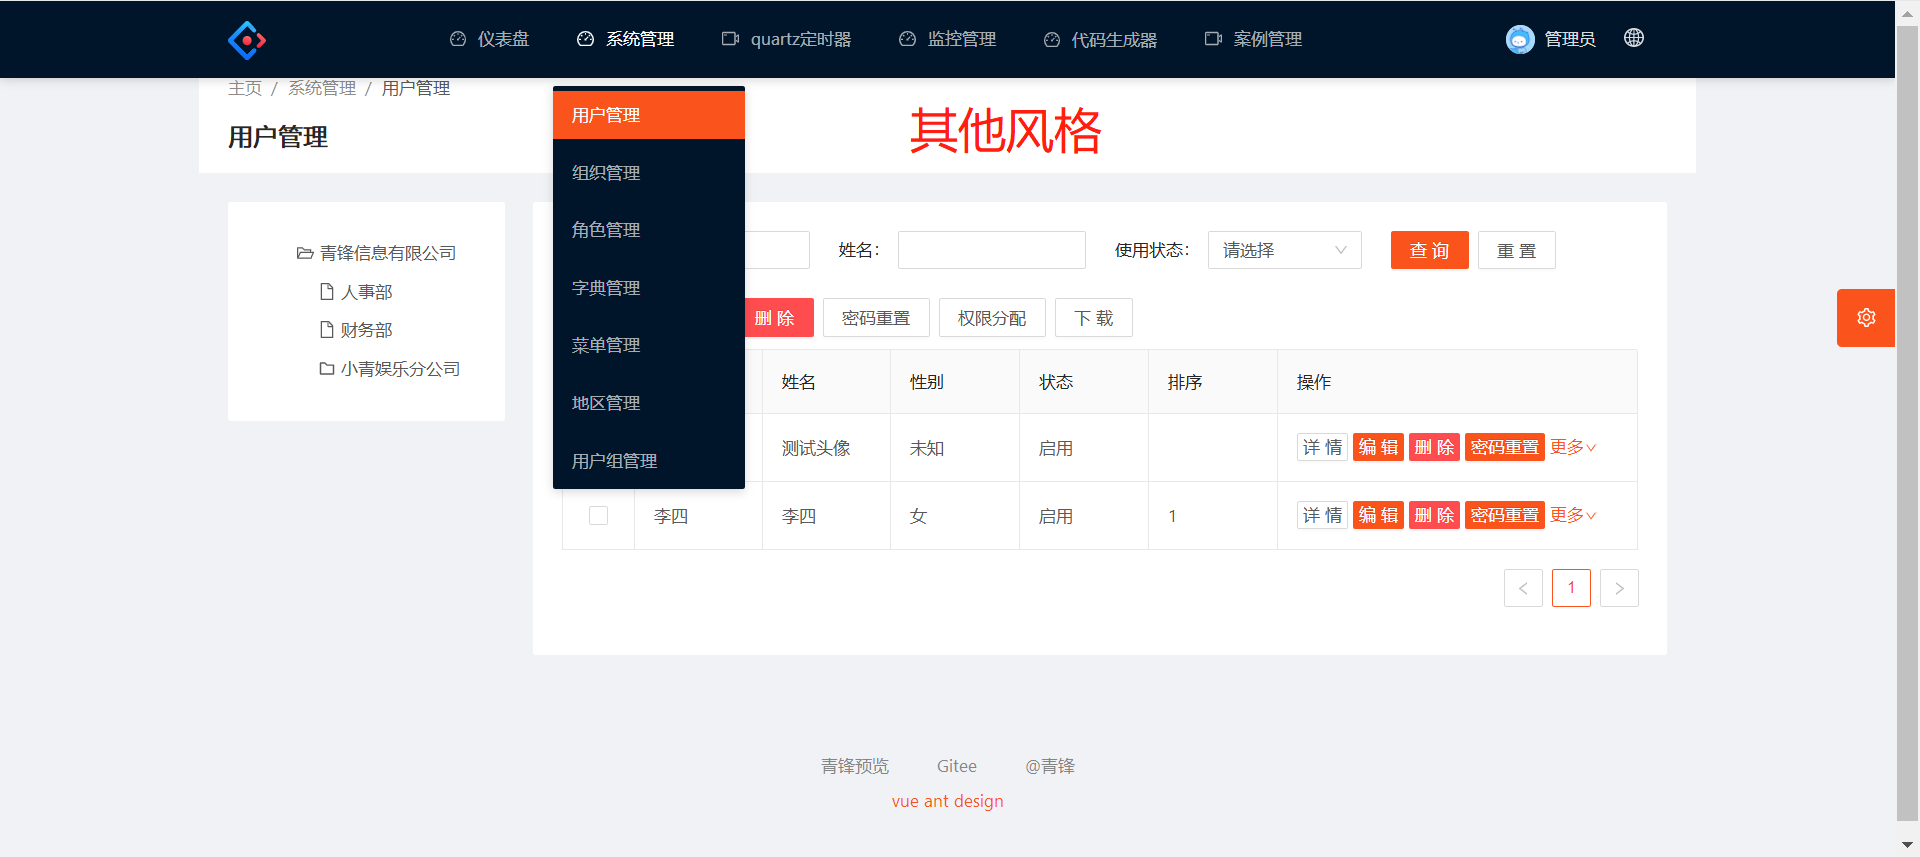Click the icon beside 系统管理 in the nav

click(586, 39)
